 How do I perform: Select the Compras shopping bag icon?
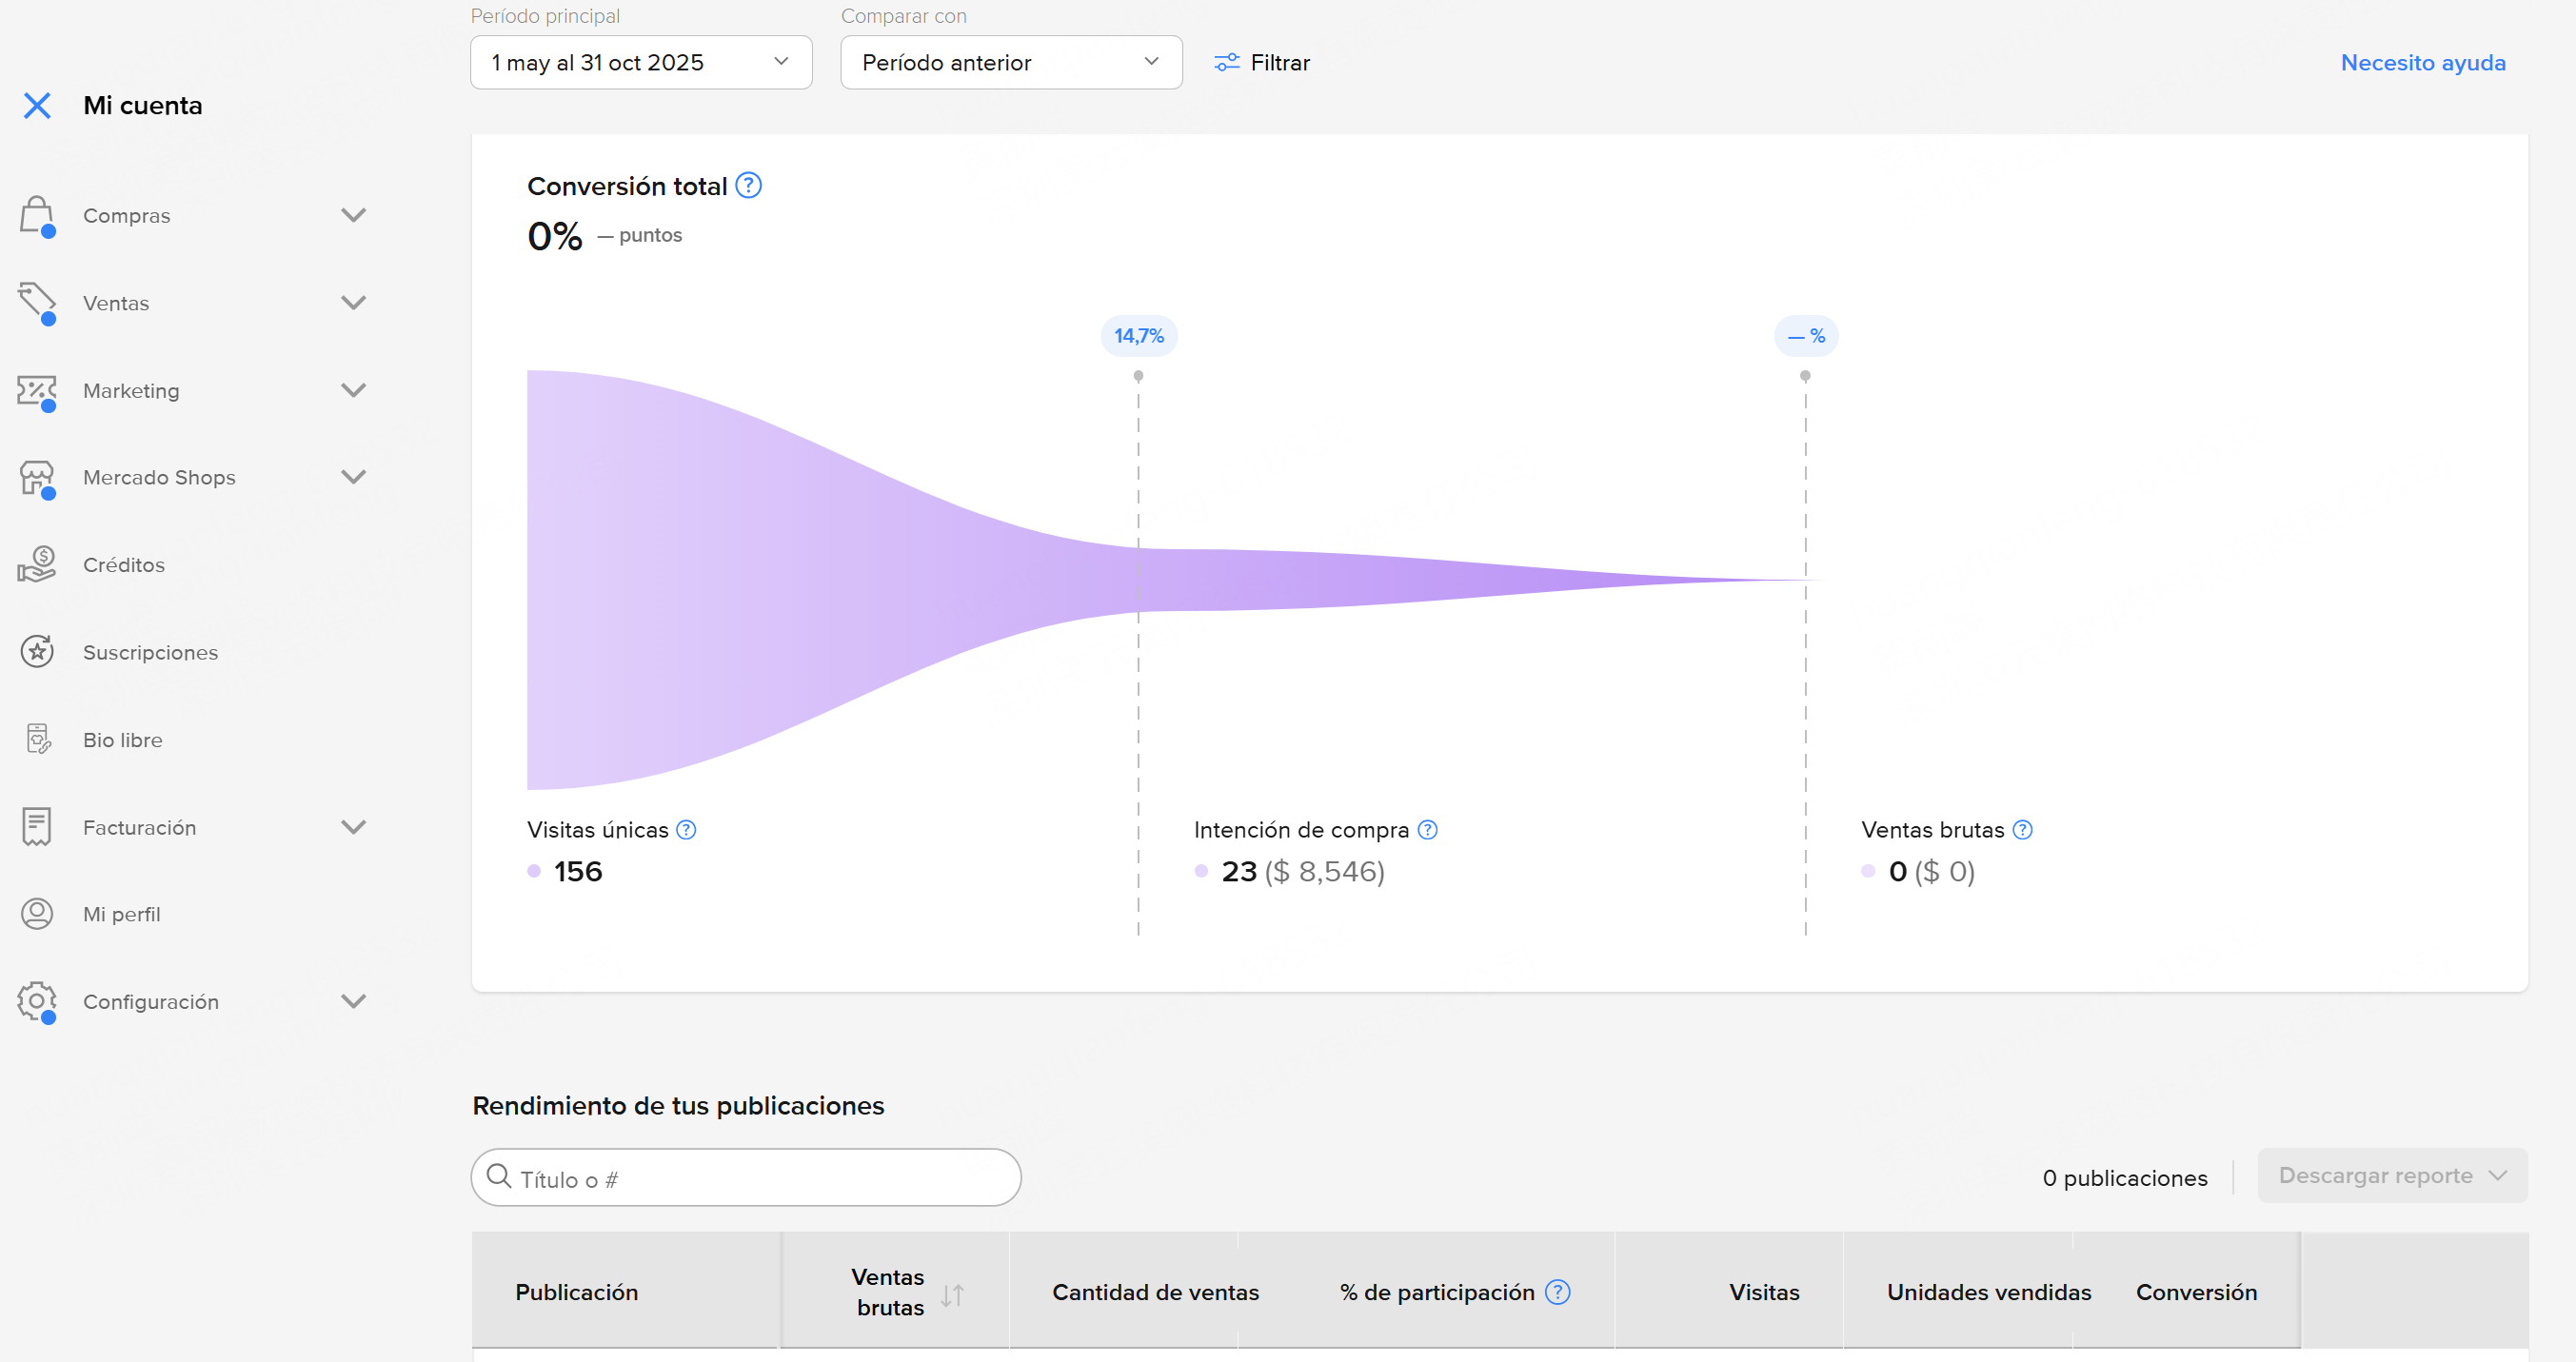tap(36, 215)
